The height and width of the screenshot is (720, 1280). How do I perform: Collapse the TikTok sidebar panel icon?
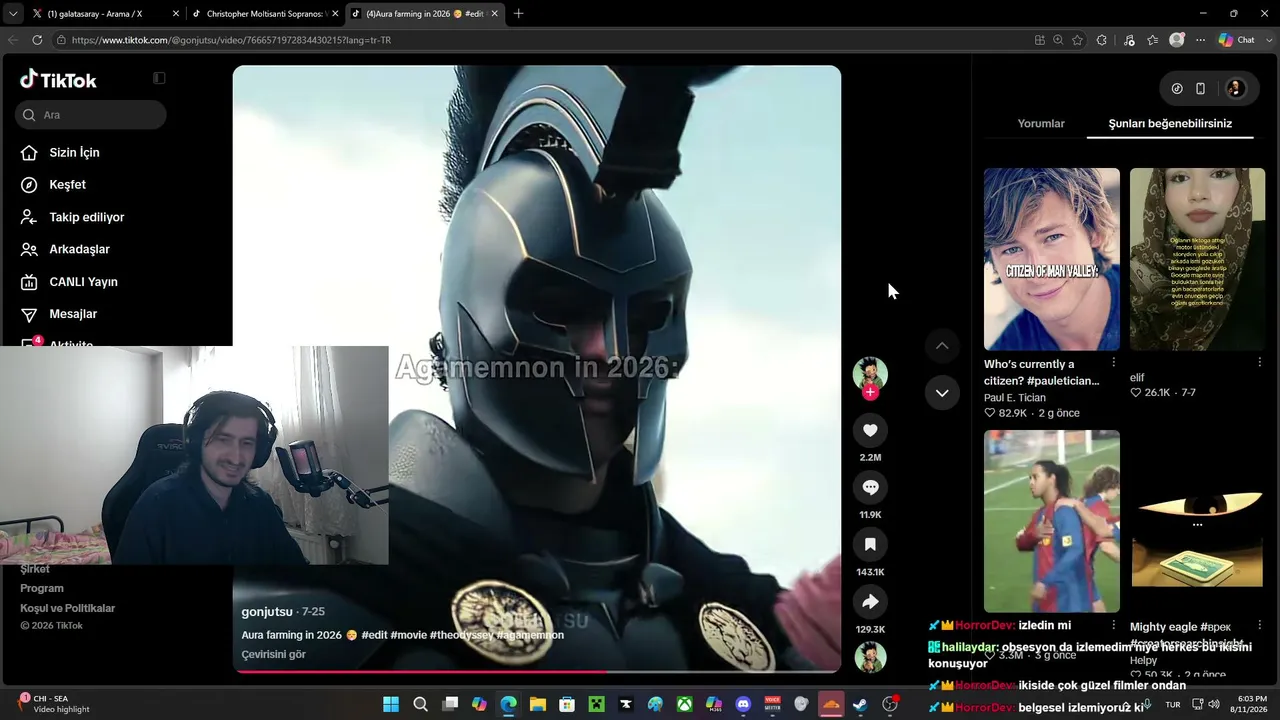pyautogui.click(x=159, y=78)
